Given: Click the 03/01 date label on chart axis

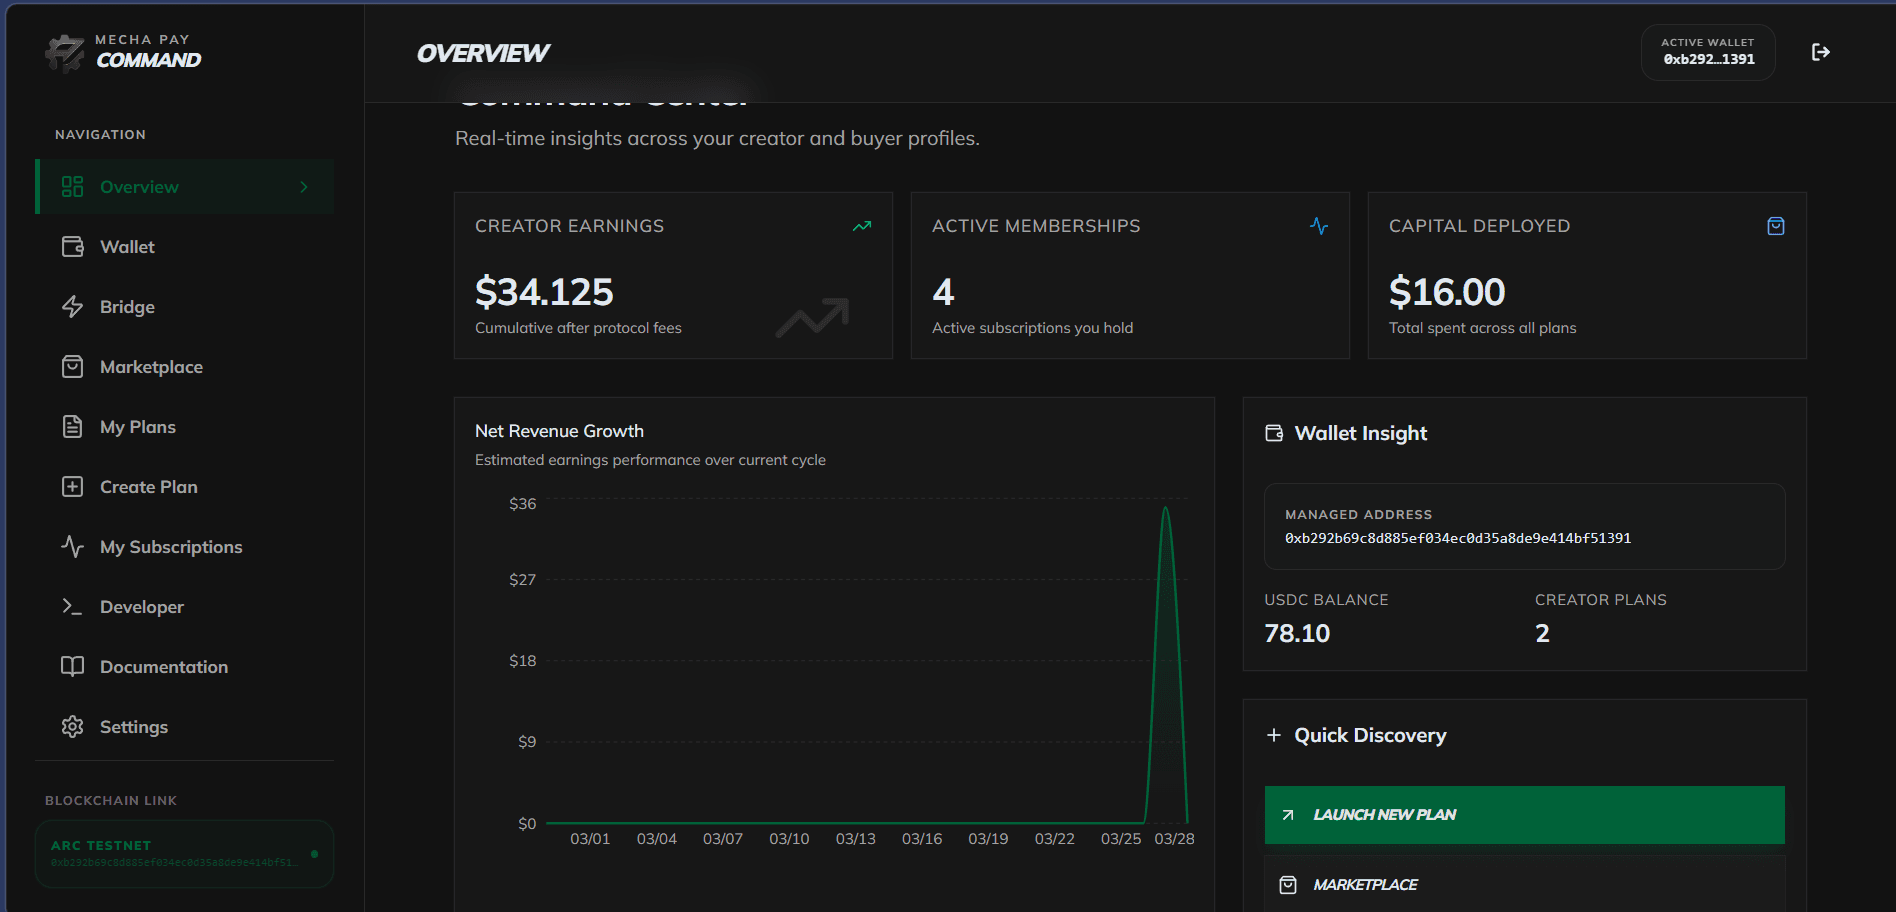Looking at the screenshot, I should pos(590,839).
